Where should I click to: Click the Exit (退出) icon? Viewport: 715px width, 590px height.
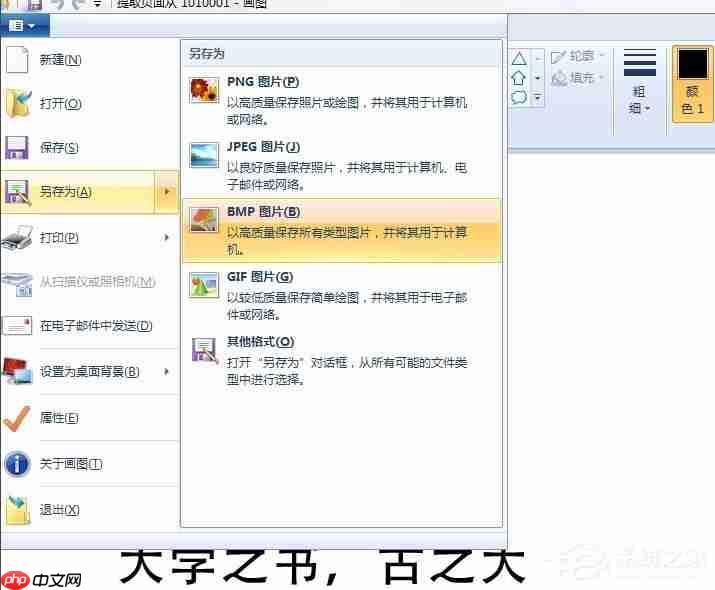click(18, 510)
